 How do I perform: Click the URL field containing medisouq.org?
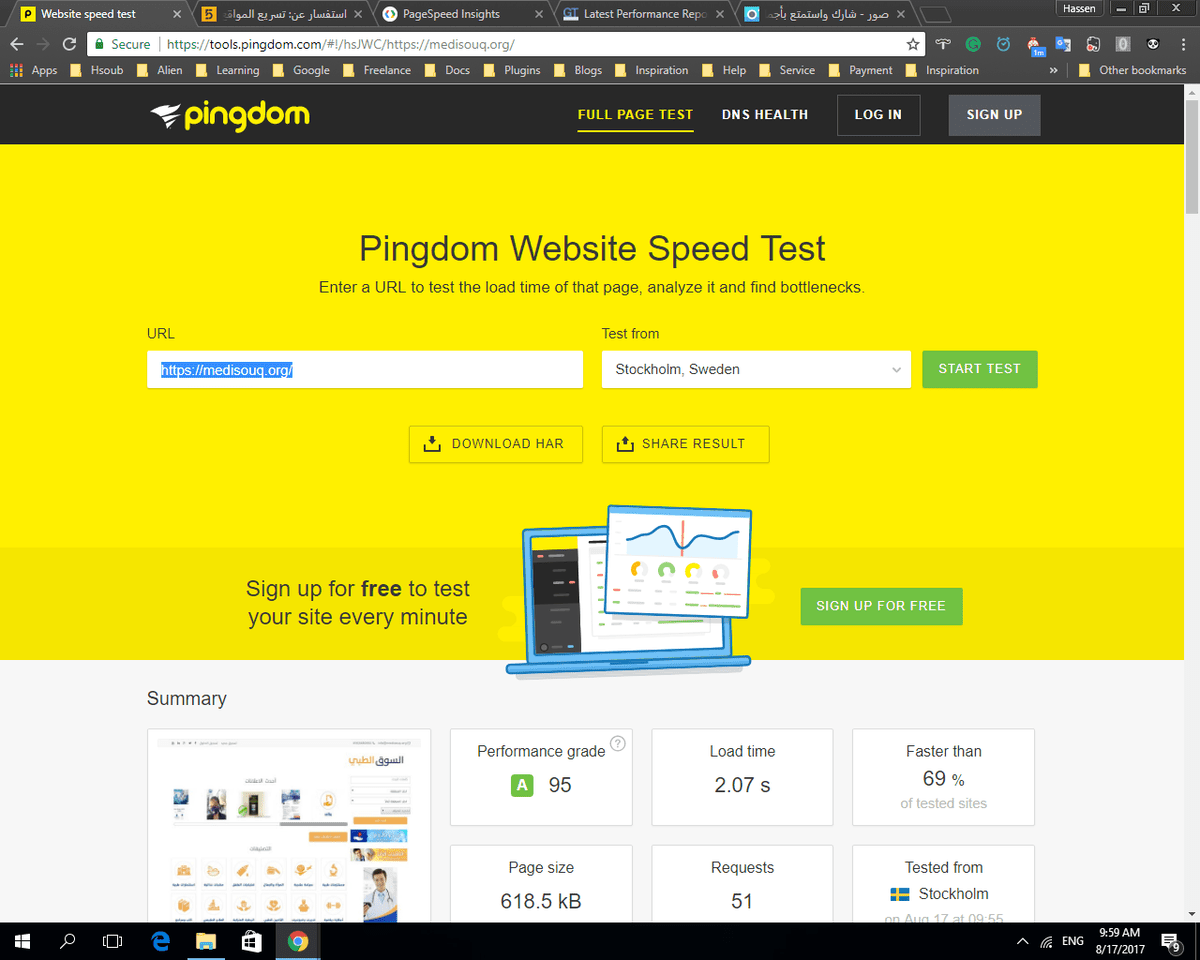coord(365,370)
